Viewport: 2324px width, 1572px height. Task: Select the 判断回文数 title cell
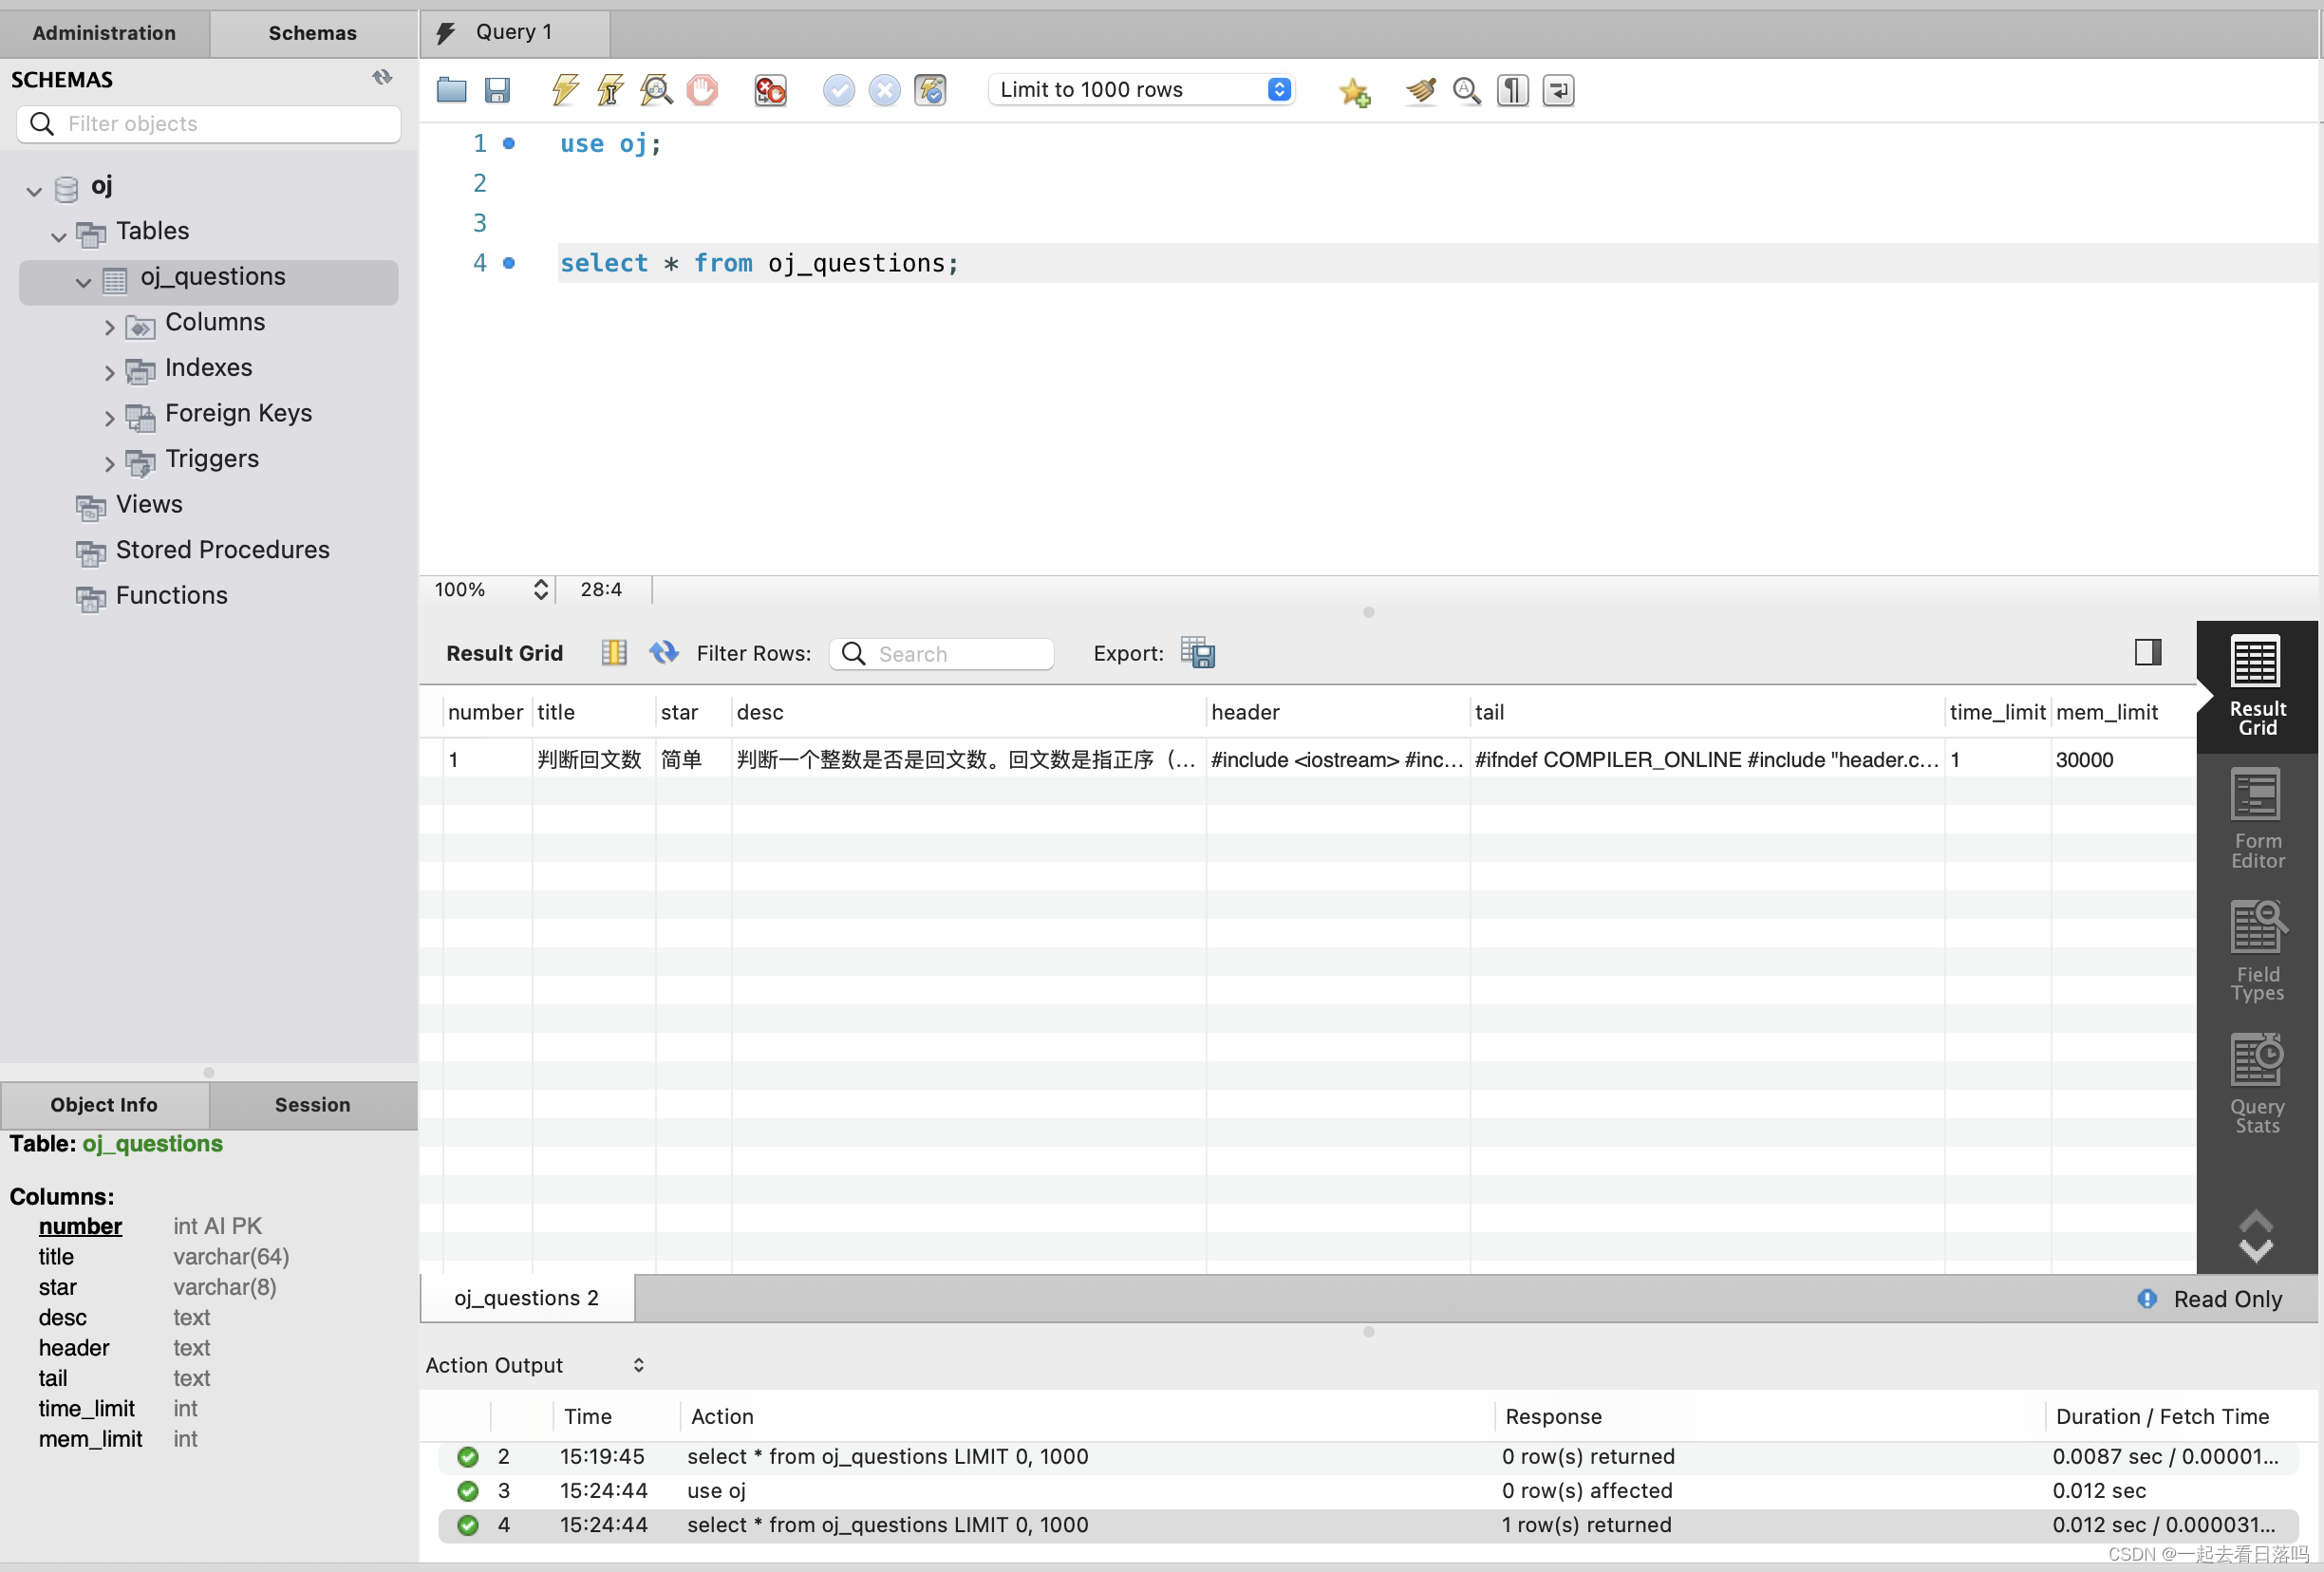point(593,759)
